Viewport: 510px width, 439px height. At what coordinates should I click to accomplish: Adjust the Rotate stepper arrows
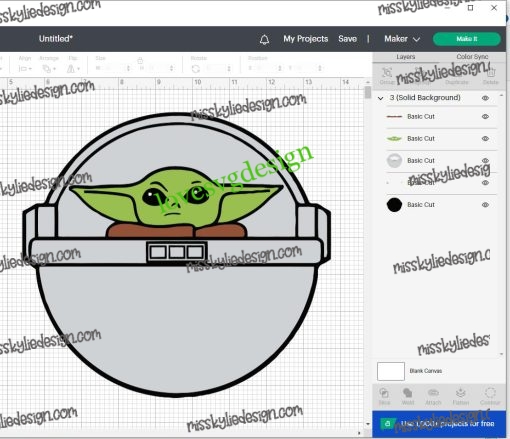tap(229, 68)
